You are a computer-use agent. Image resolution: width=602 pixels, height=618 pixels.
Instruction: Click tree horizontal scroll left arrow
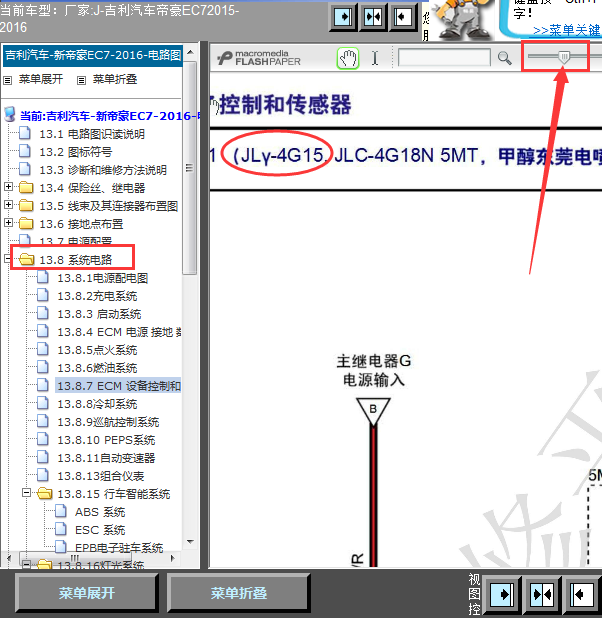9,558
